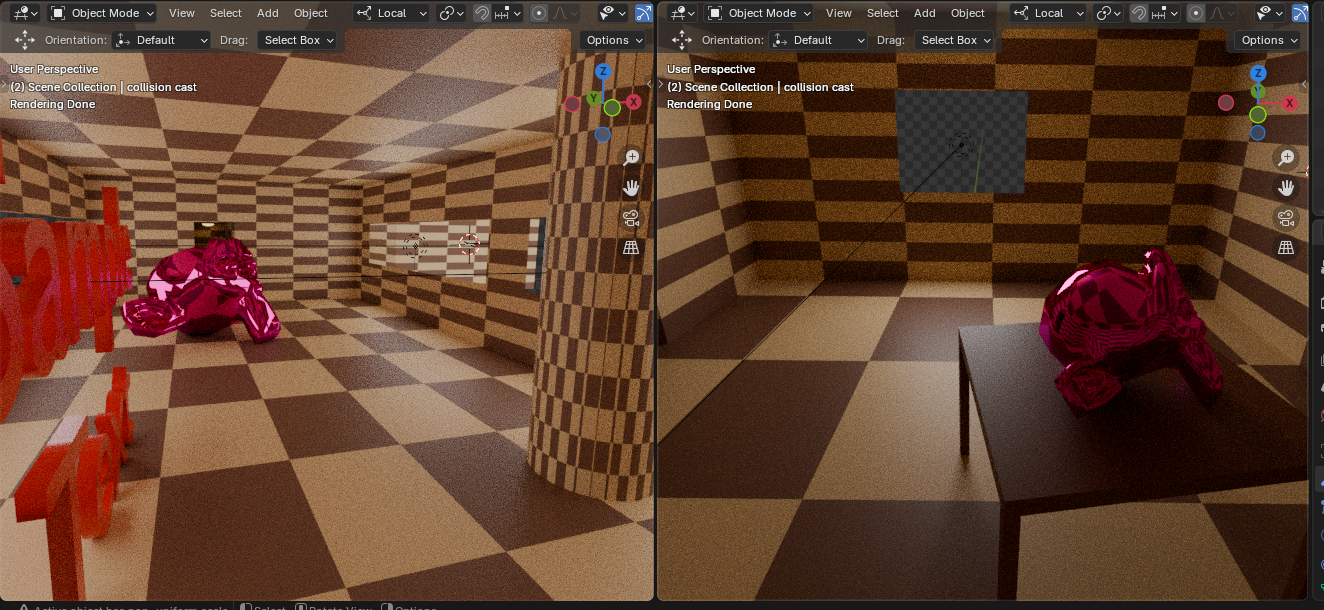Select the zoom magnifier icon in right viewport sidebar
1324x610 pixels.
coord(1287,157)
